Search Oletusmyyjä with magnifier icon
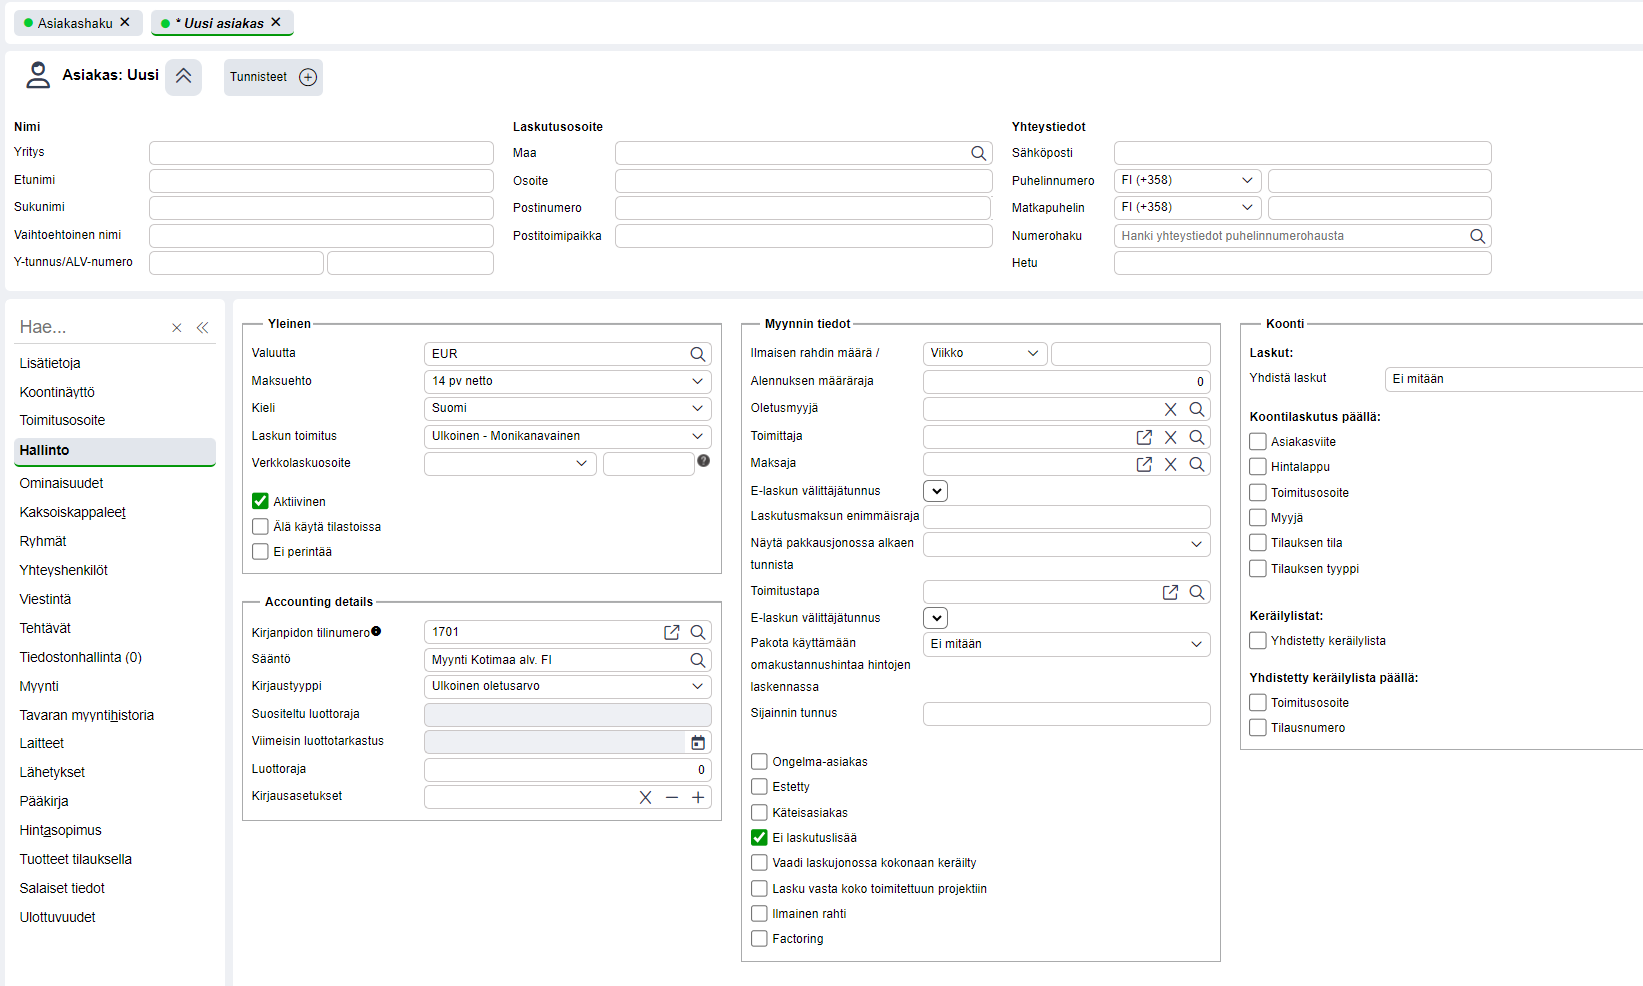Screen dimensions: 1643x986 point(1197,409)
